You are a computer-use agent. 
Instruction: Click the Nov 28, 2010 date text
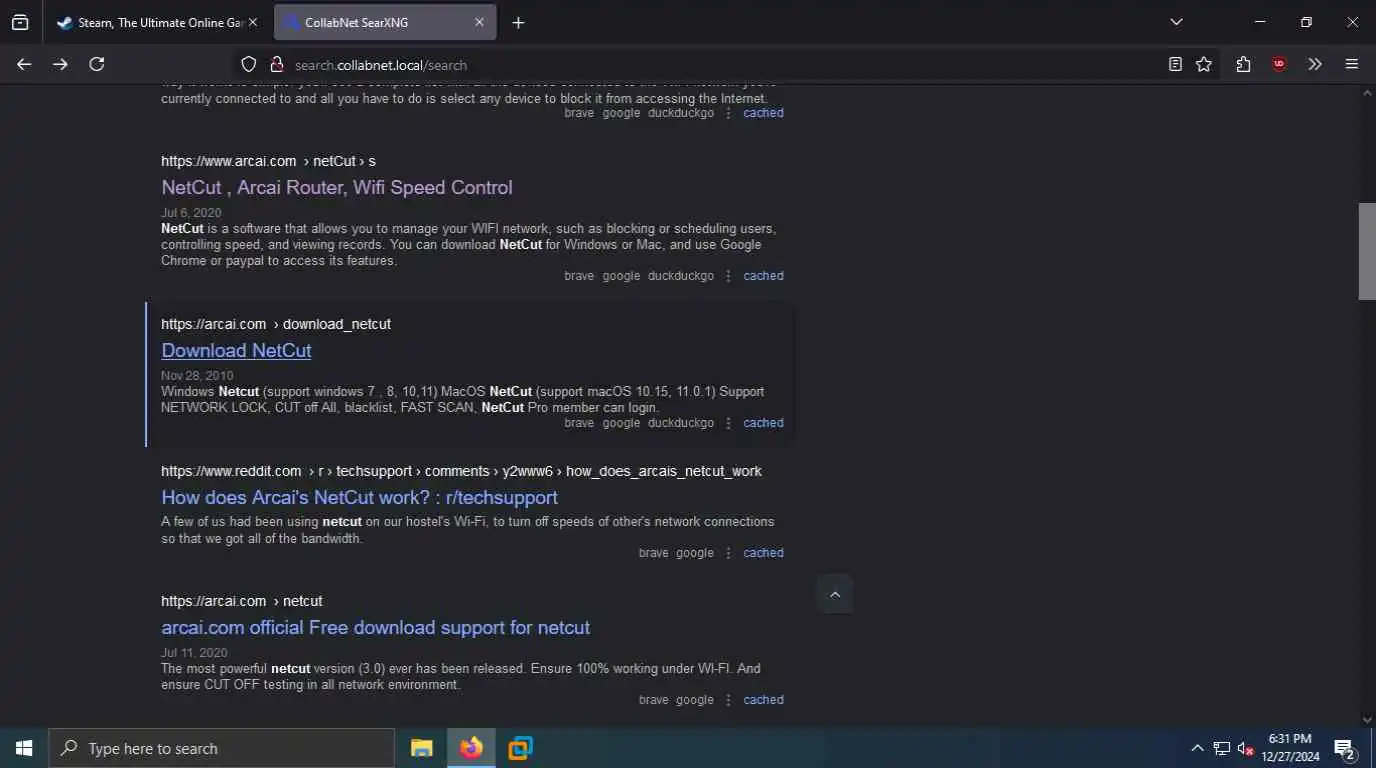click(197, 376)
